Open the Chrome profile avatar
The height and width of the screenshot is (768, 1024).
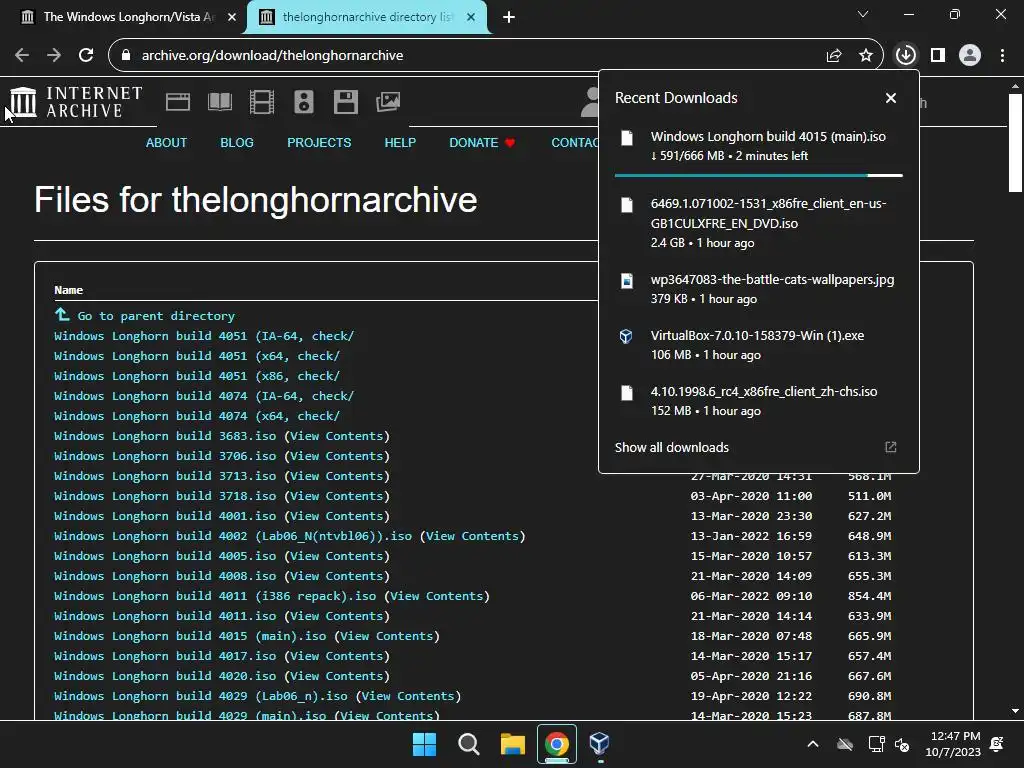970,56
